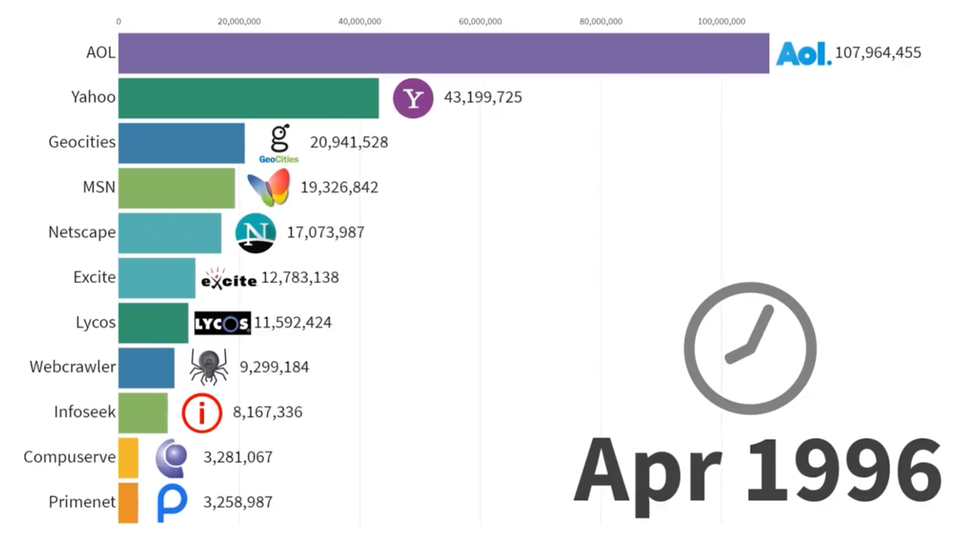Click the blue Primenet P logo

click(172, 502)
